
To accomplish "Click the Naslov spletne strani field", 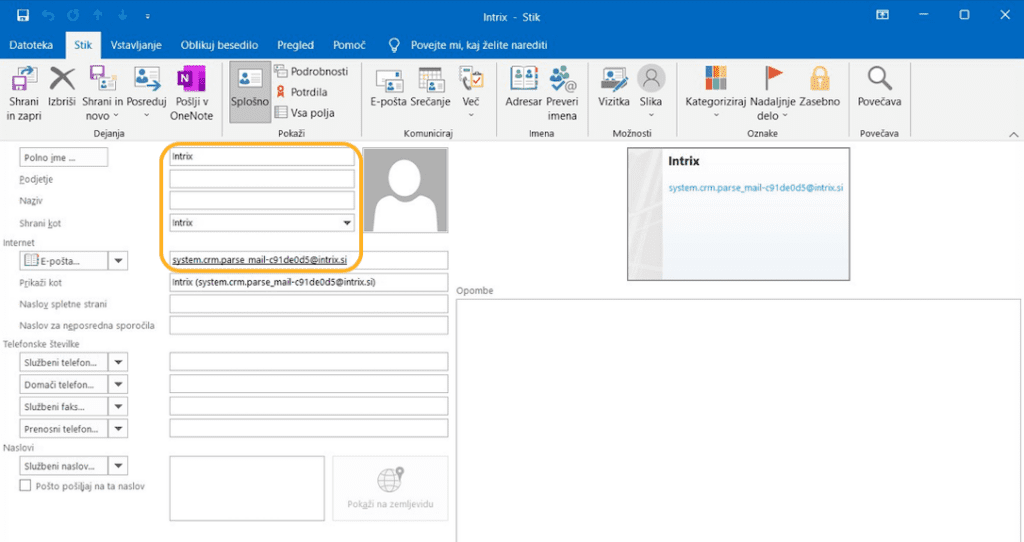I will tap(308, 304).
